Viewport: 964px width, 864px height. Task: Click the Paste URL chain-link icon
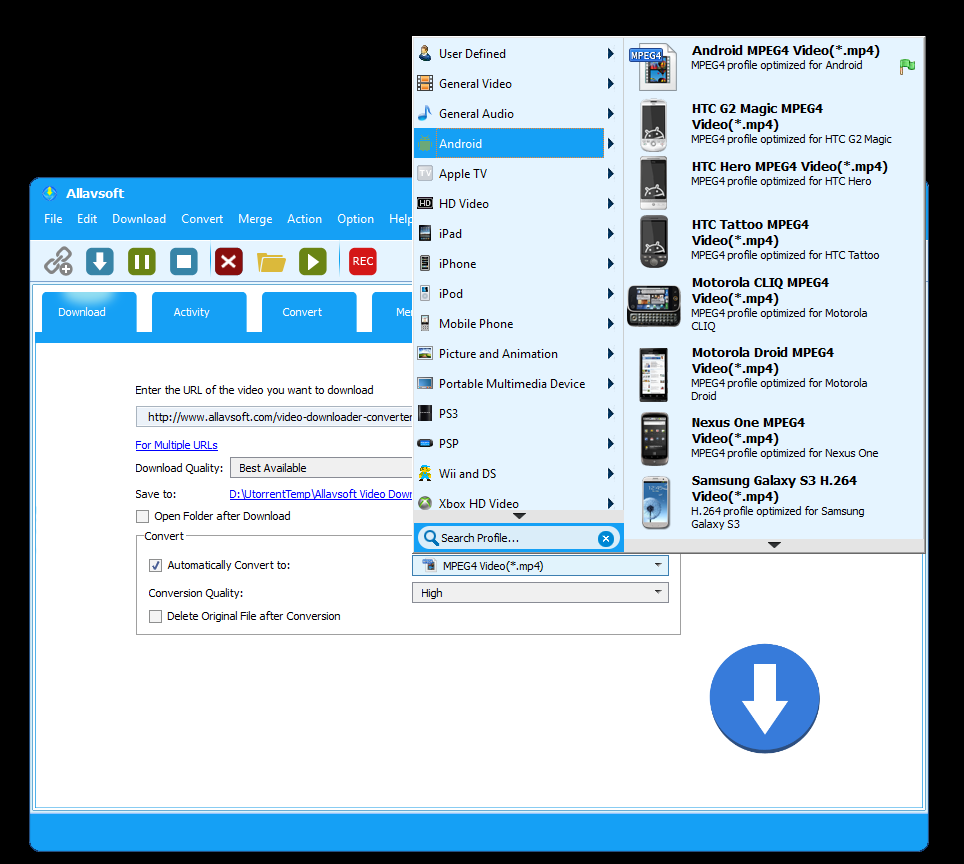pos(58,261)
